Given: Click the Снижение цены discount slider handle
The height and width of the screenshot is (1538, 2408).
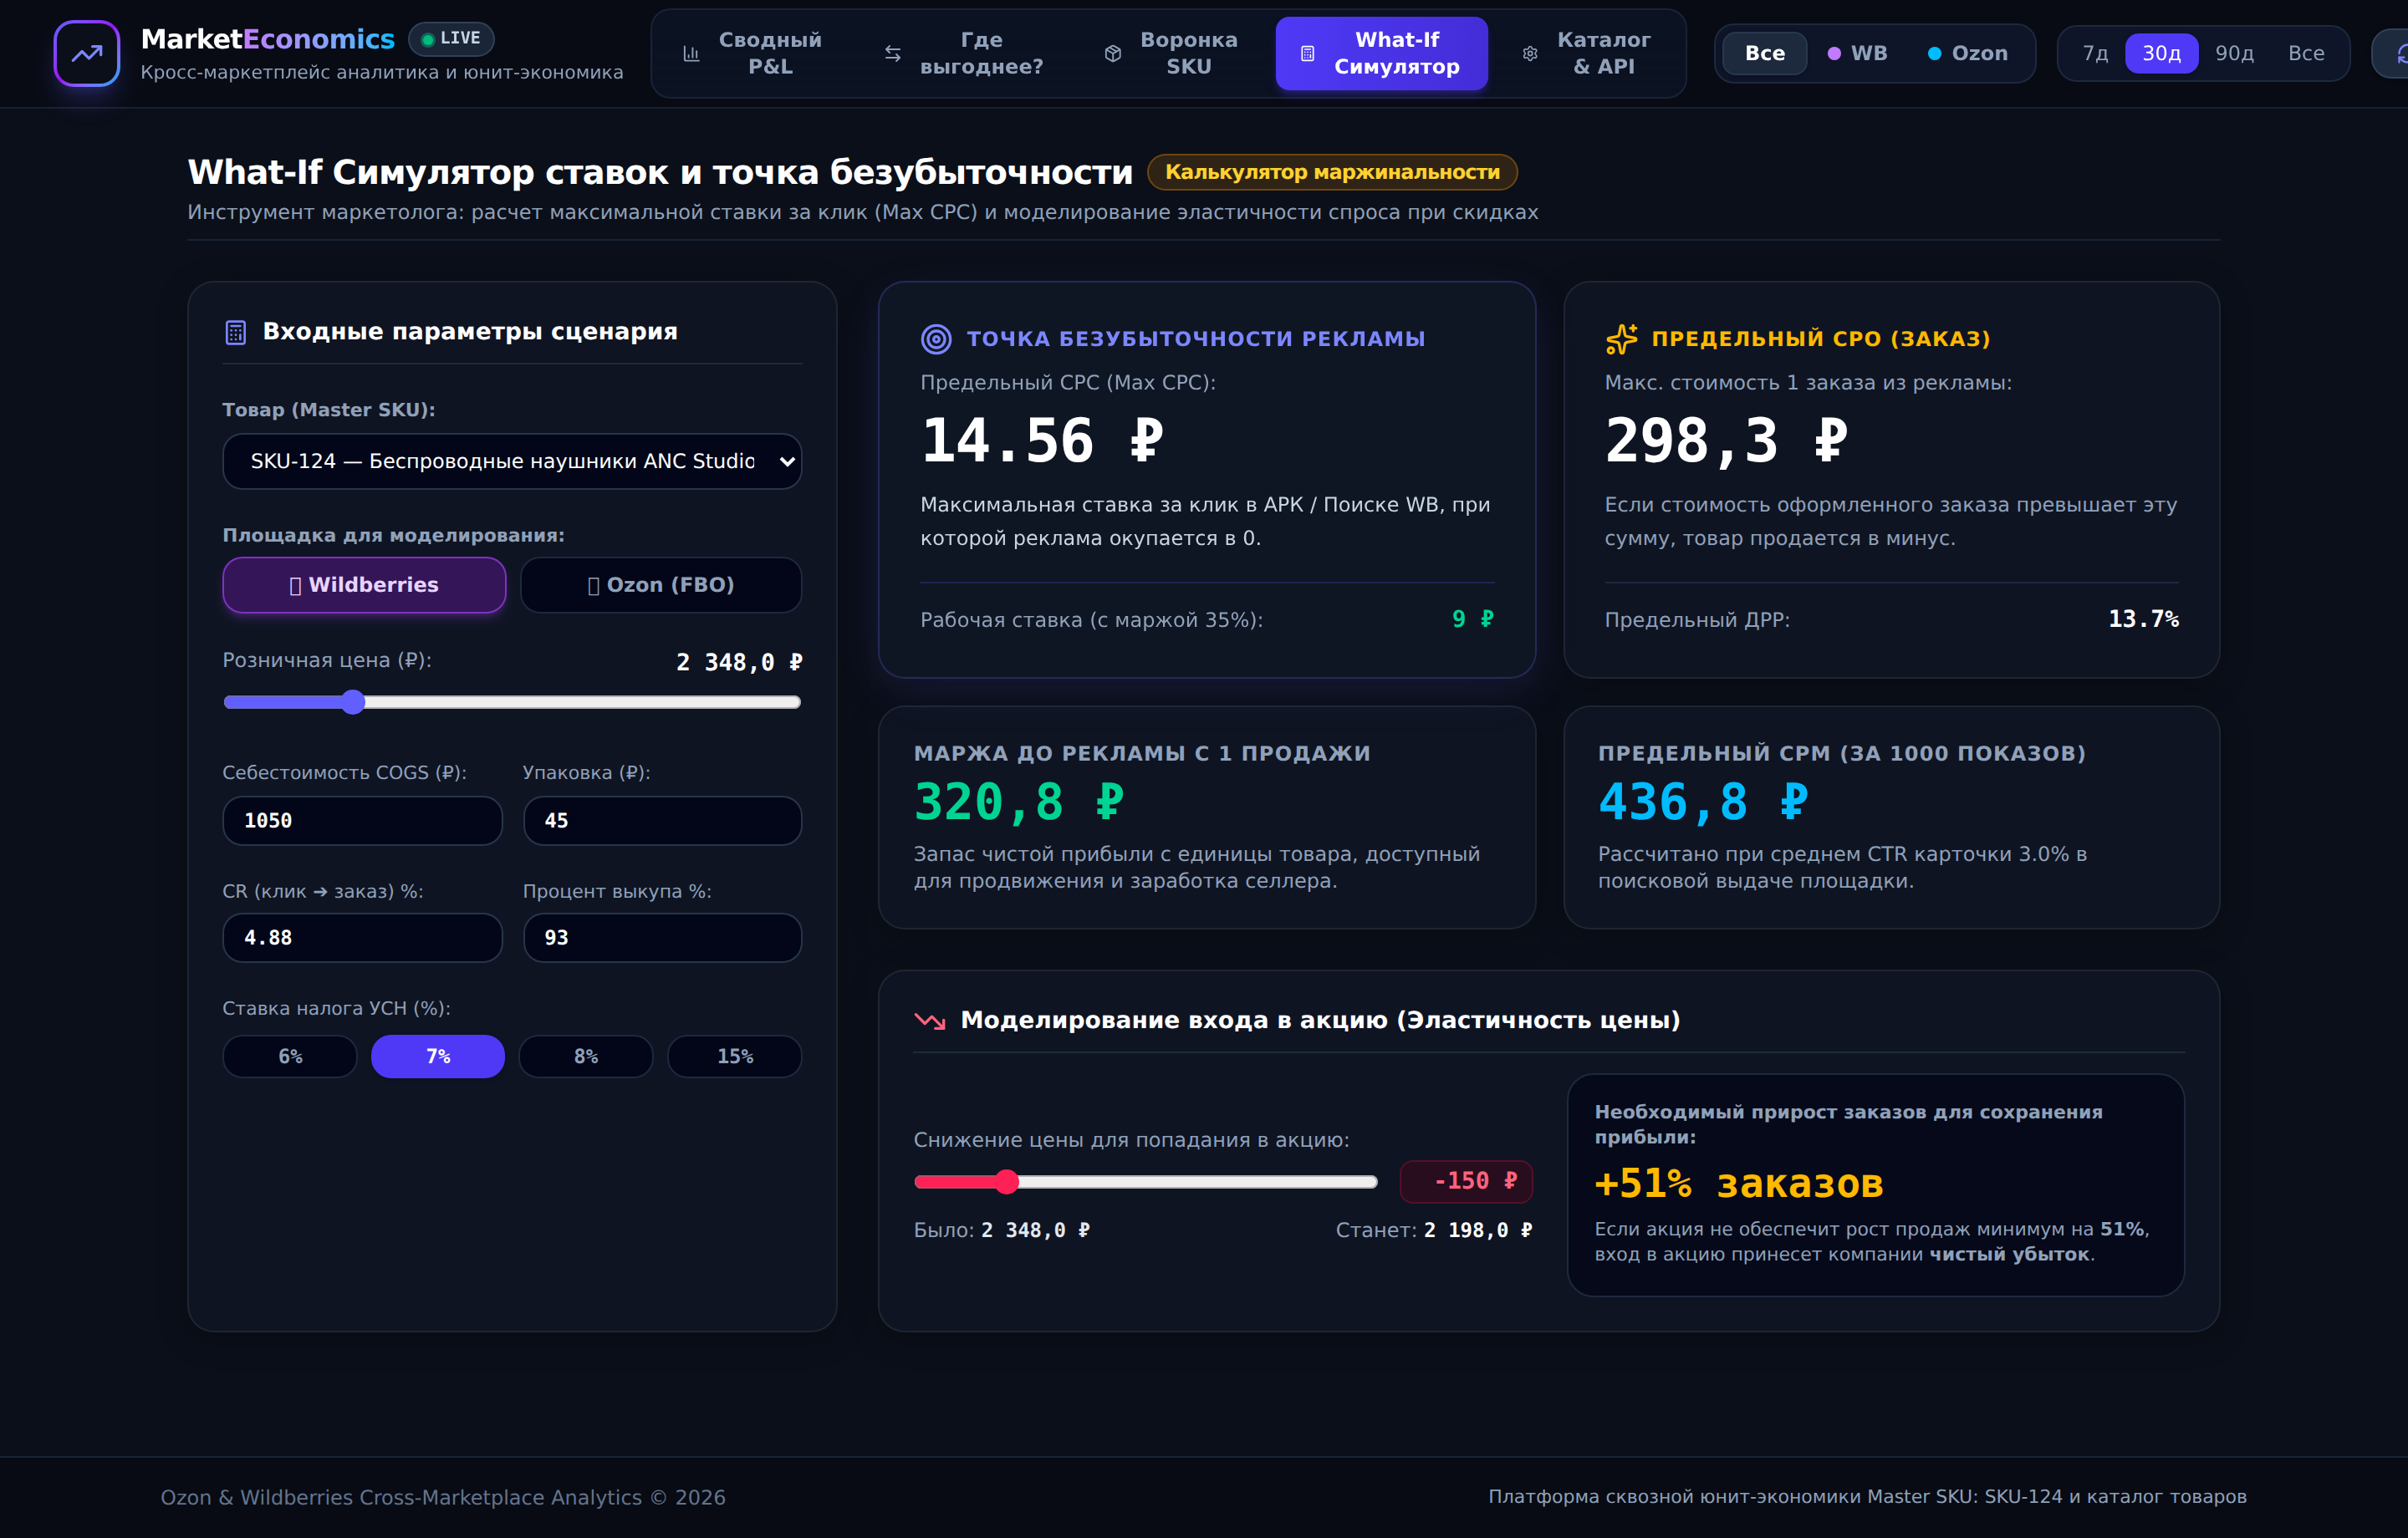Looking at the screenshot, I should (1006, 1182).
